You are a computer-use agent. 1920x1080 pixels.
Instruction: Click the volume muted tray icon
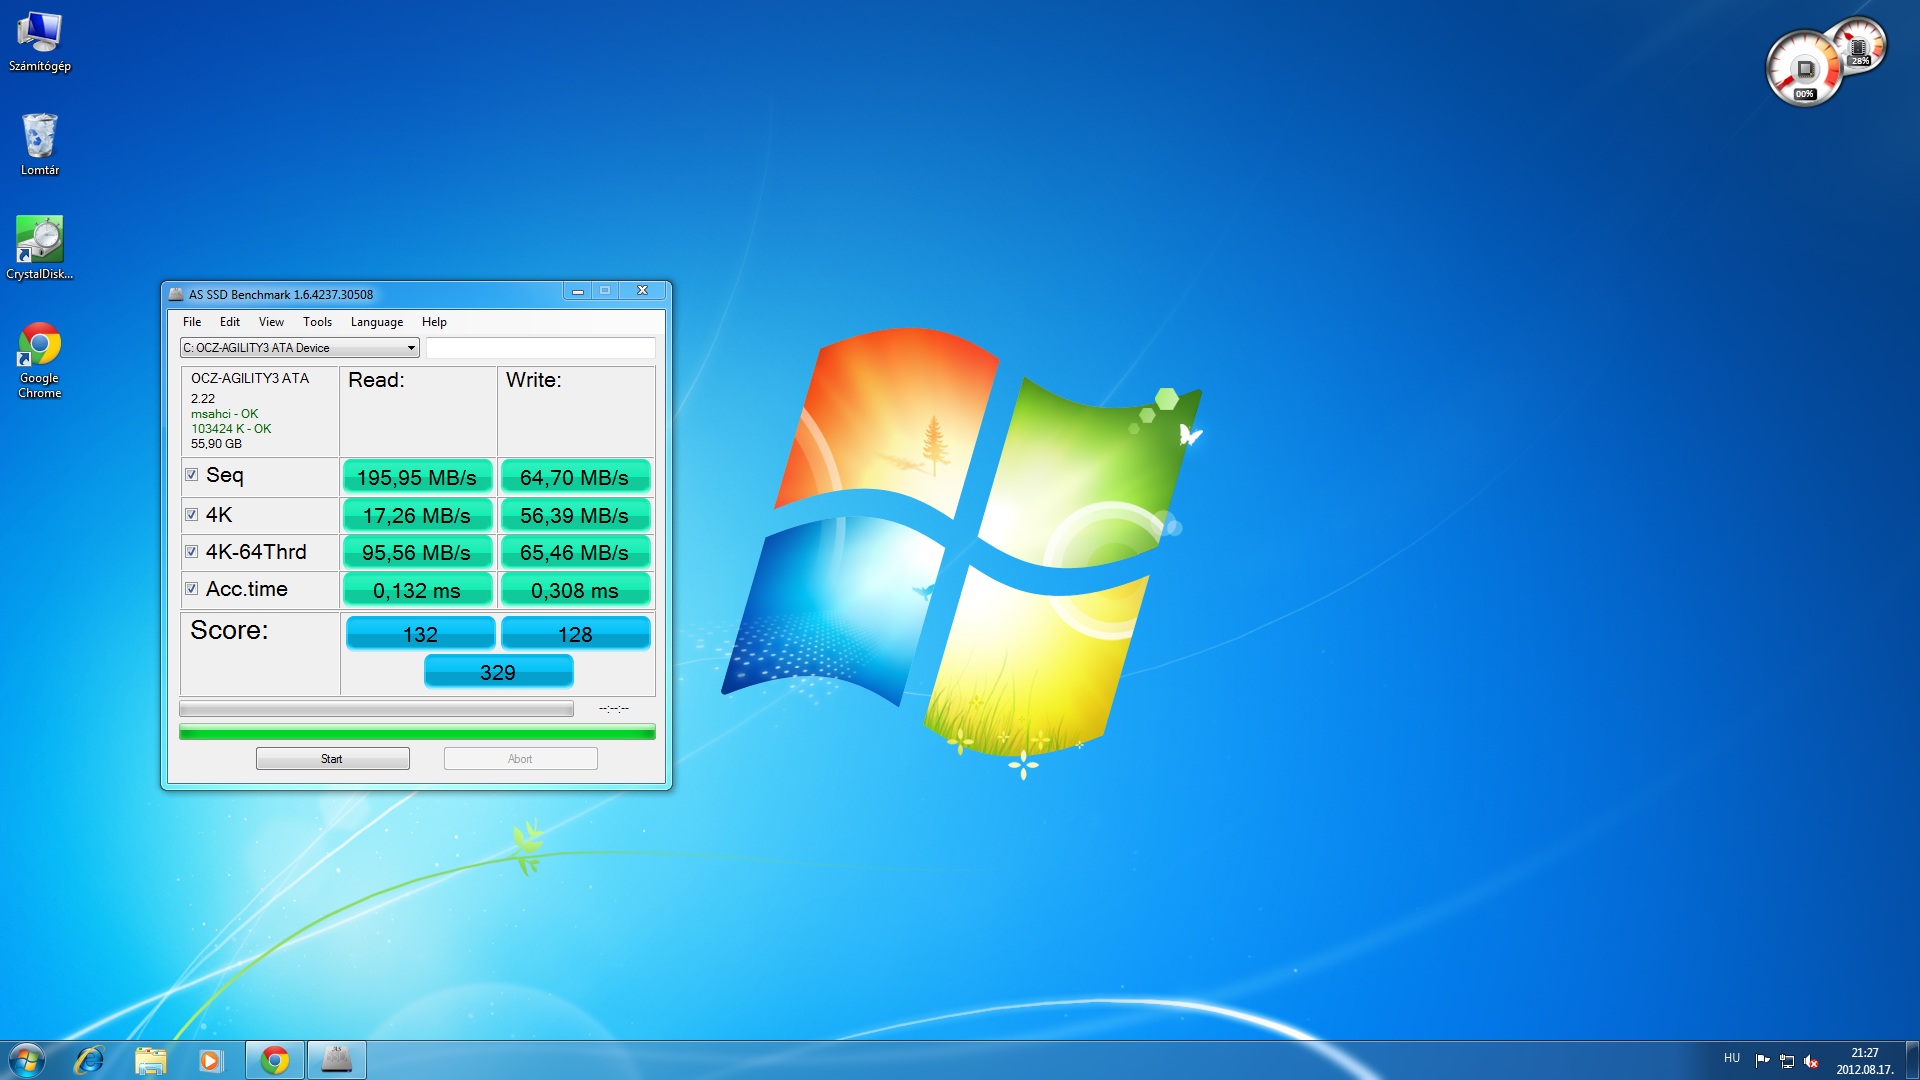pos(1811,1061)
